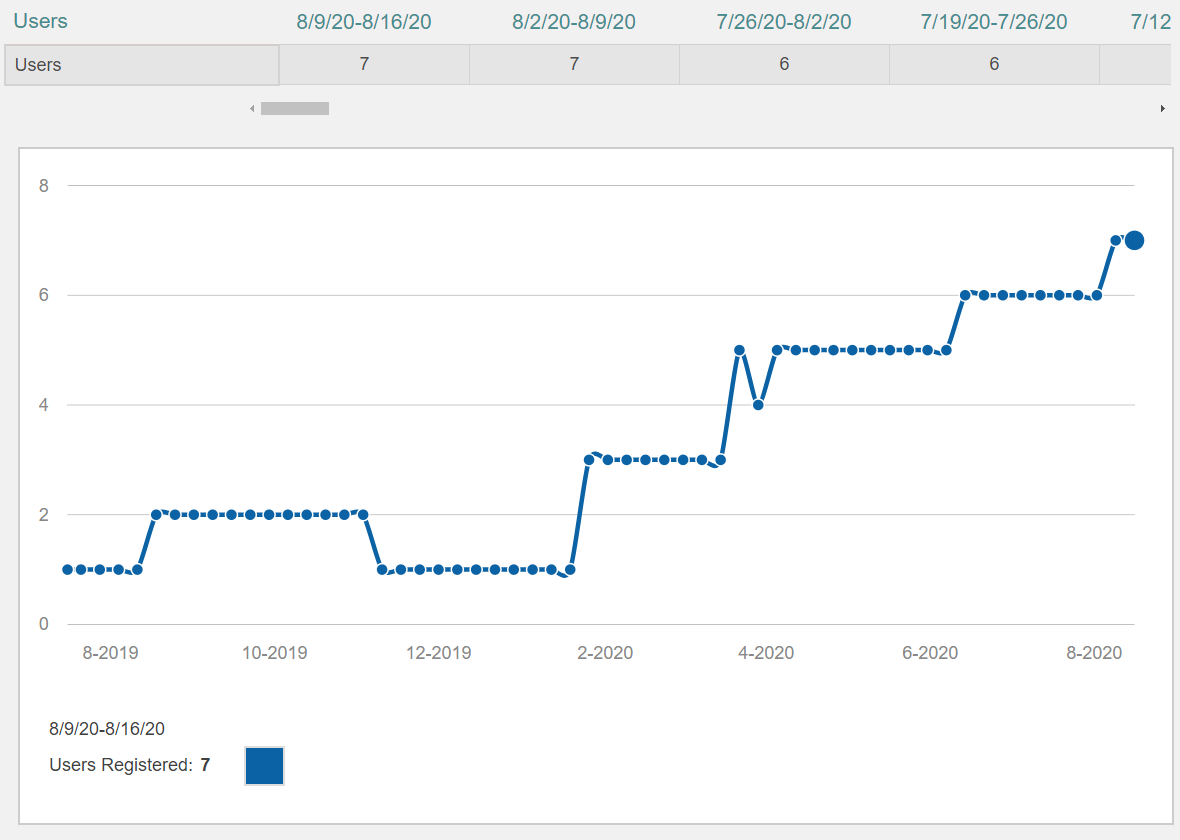
Task: Select the 8/2/20-8/9/20 column header
Action: [574, 22]
